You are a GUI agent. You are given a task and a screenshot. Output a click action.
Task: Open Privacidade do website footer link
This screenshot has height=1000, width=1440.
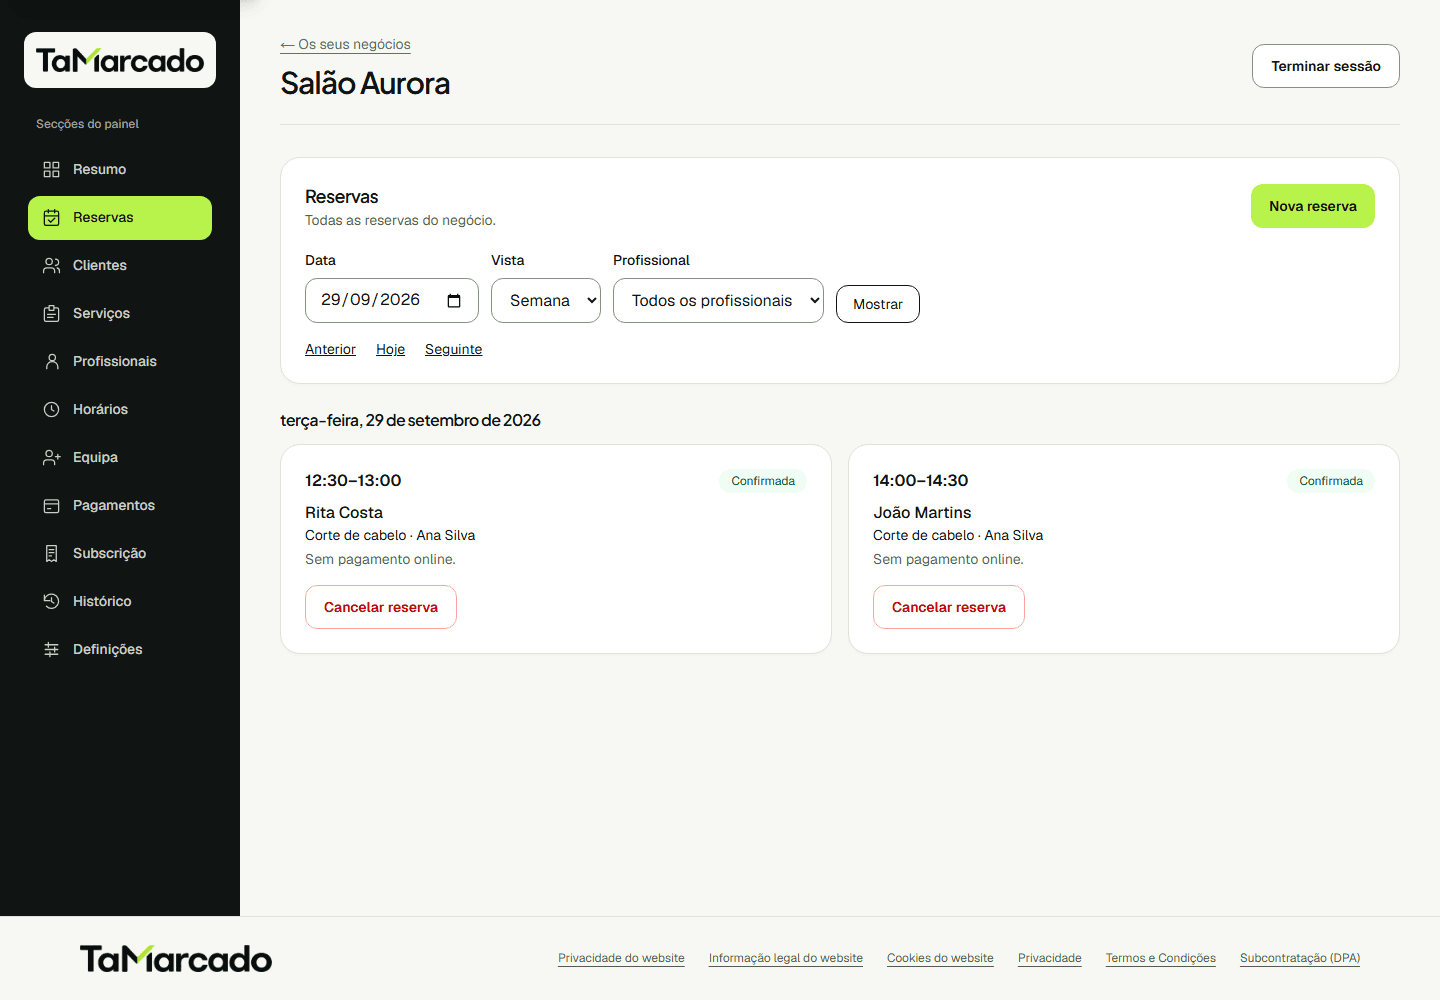(x=621, y=958)
